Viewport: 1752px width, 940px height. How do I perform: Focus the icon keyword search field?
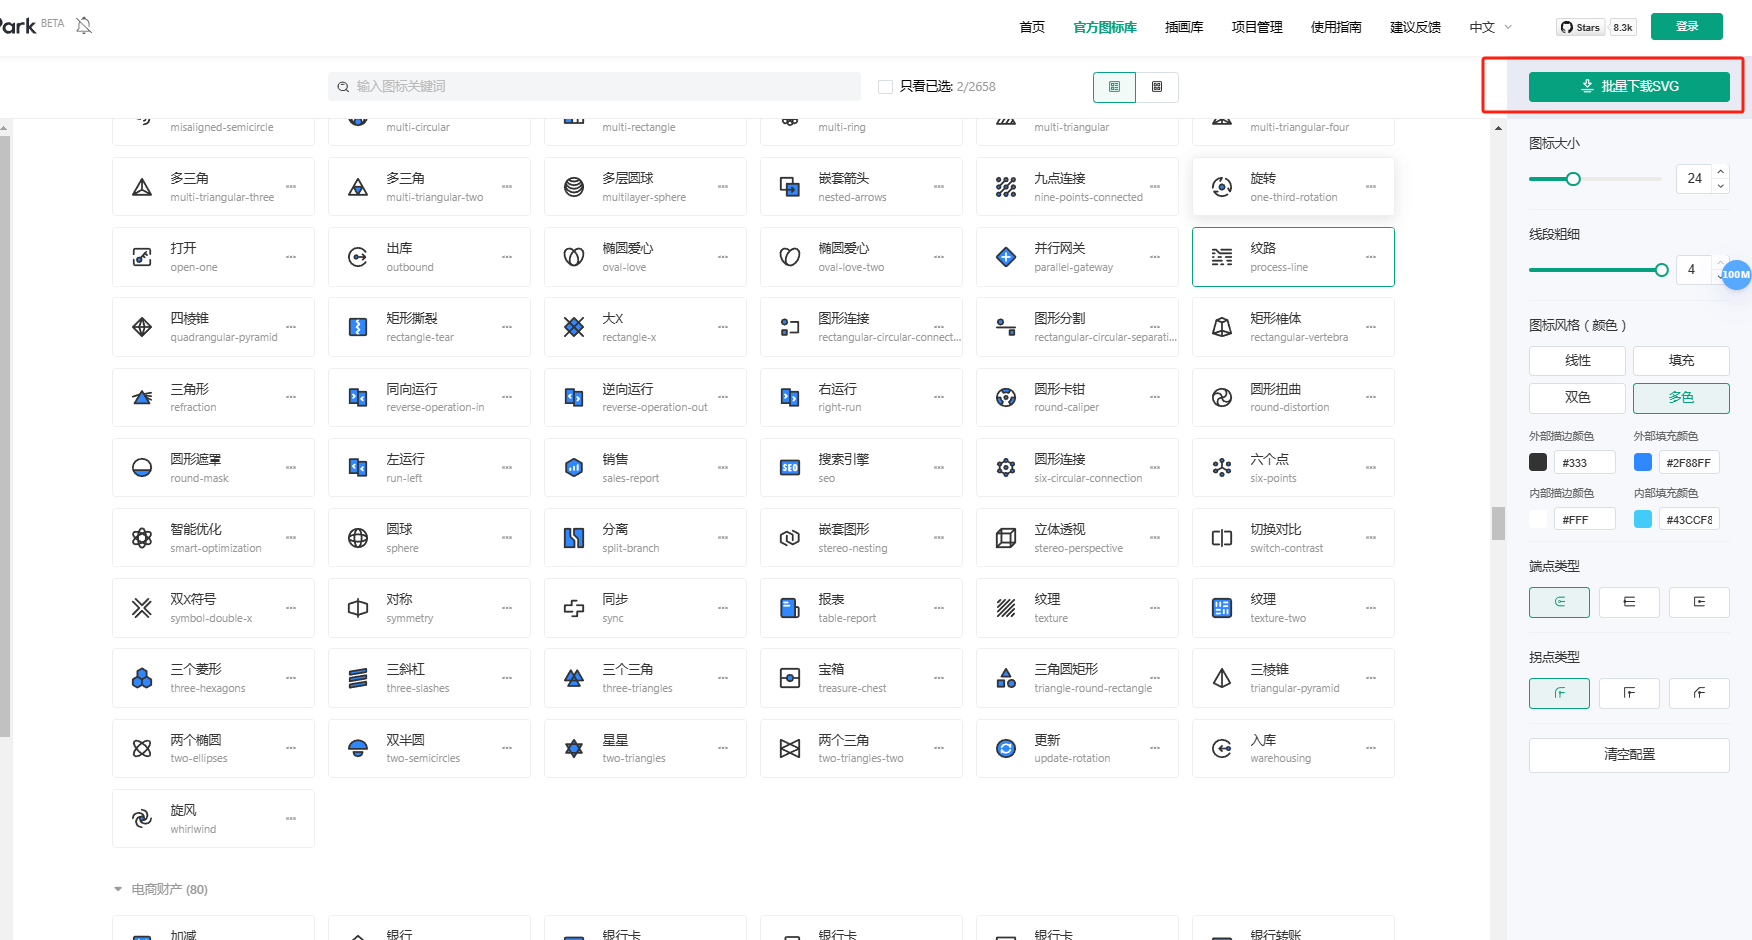(x=594, y=87)
